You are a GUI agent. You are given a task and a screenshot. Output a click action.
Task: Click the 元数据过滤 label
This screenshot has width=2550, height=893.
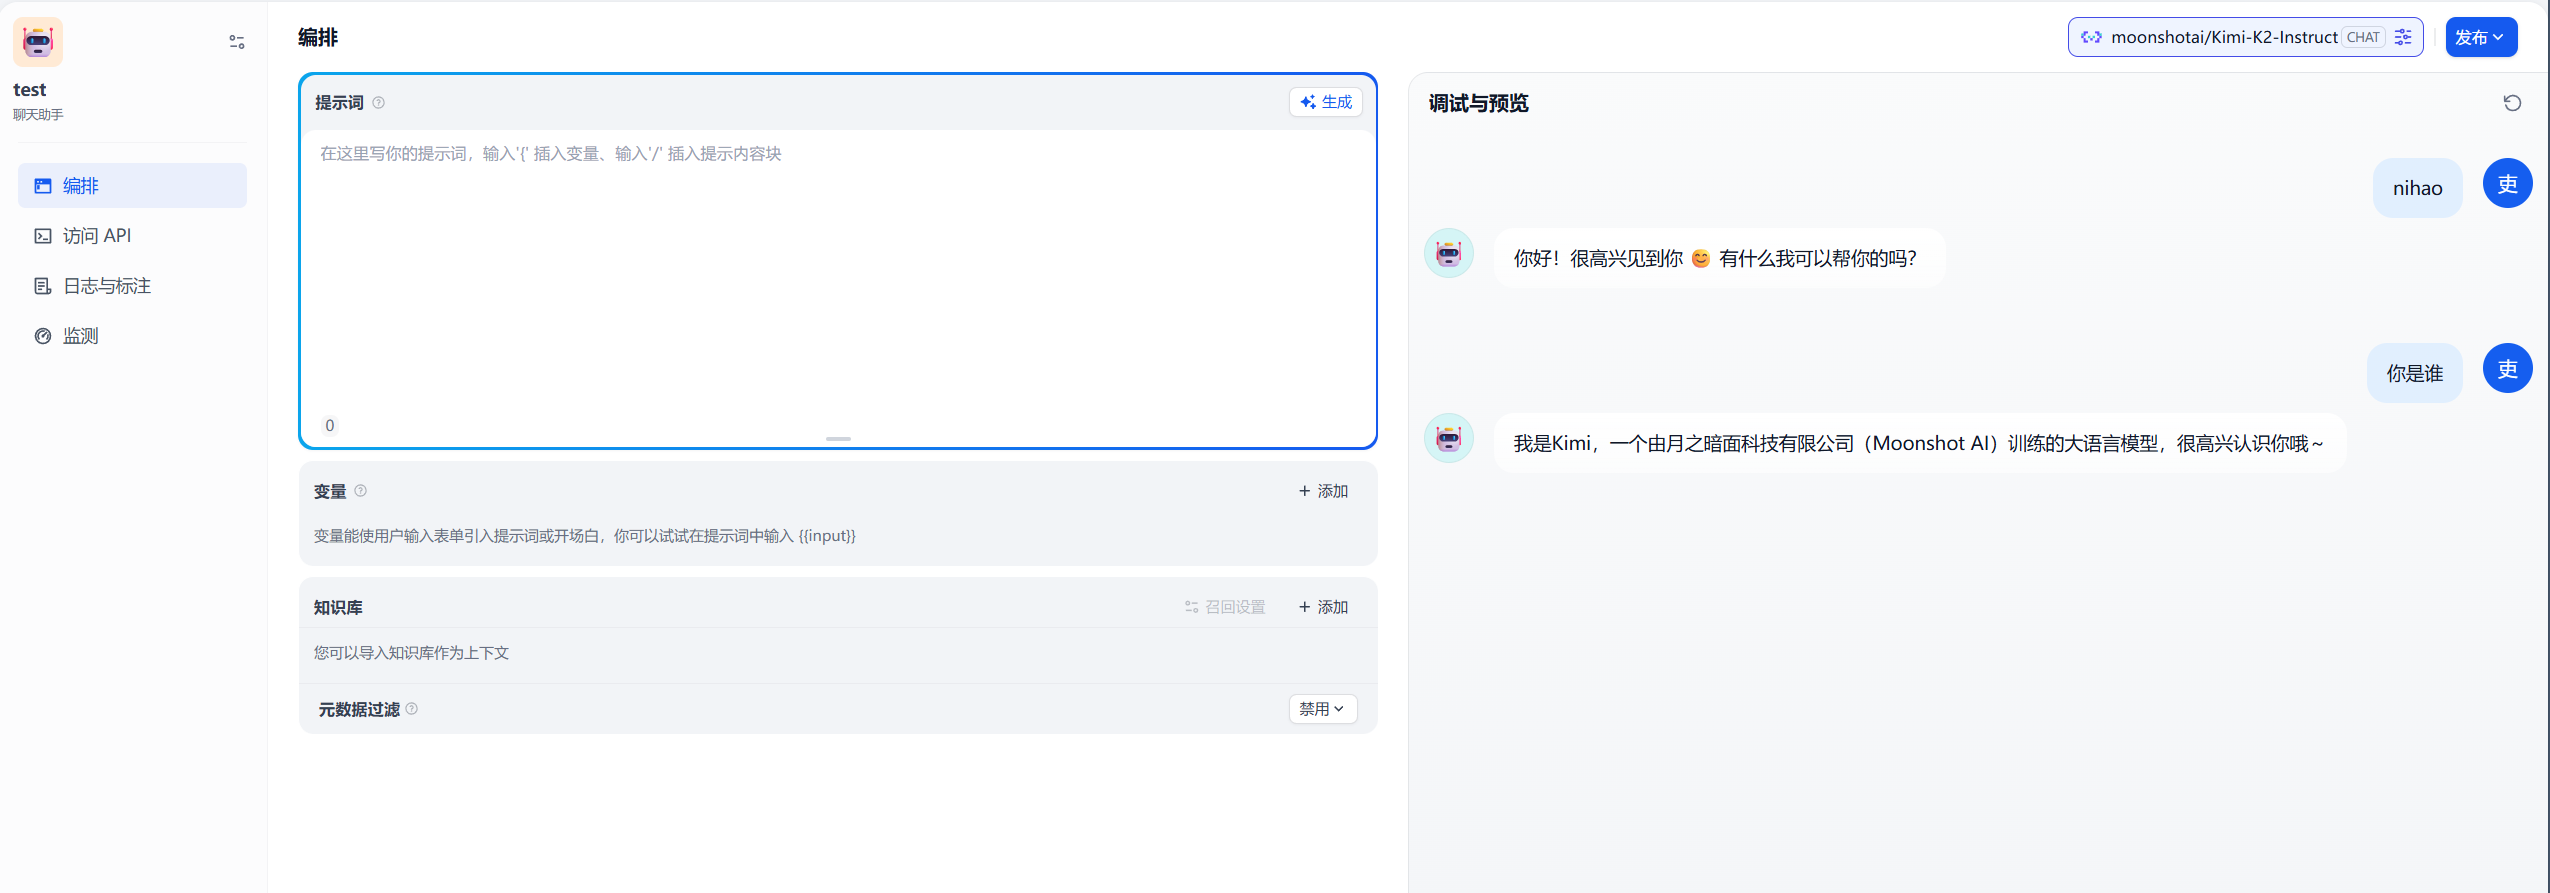[x=359, y=709]
